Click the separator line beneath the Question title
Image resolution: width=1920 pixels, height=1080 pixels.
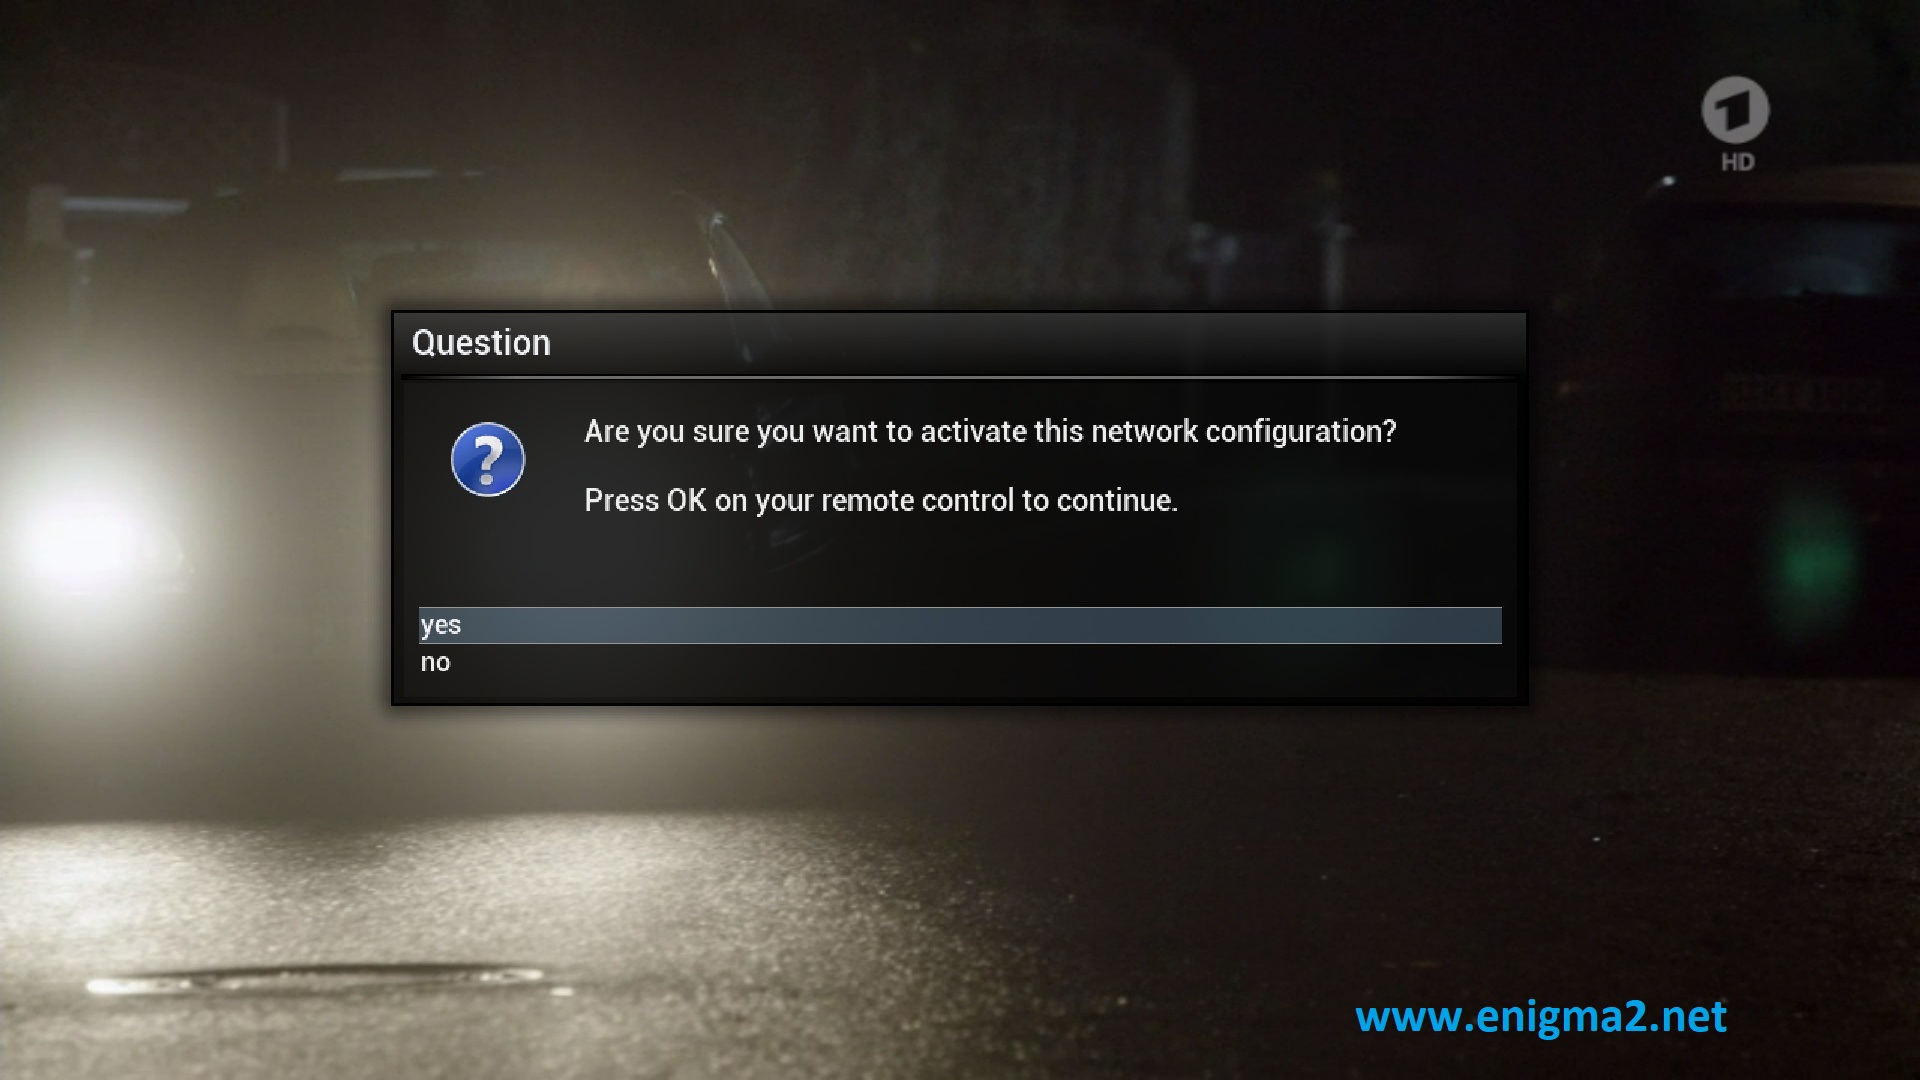point(960,377)
